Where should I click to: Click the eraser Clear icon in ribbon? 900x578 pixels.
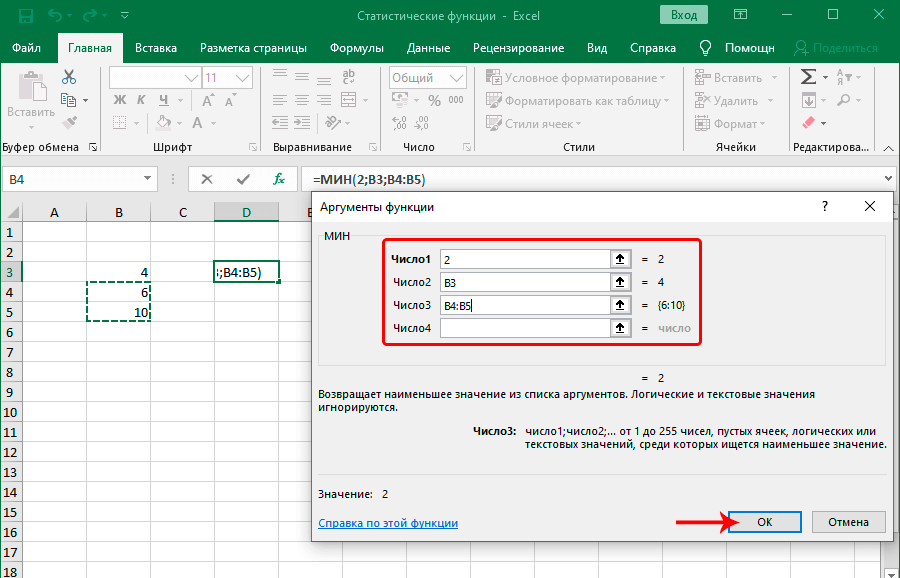pyautogui.click(x=808, y=123)
